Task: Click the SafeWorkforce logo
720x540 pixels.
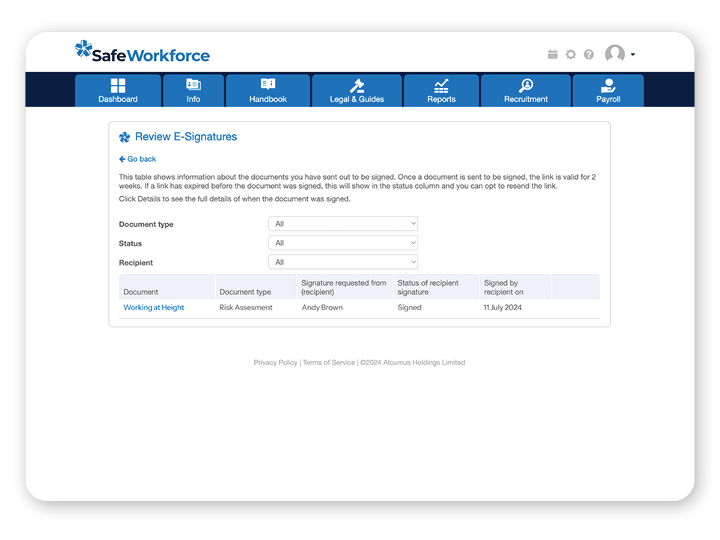Action: (x=142, y=53)
